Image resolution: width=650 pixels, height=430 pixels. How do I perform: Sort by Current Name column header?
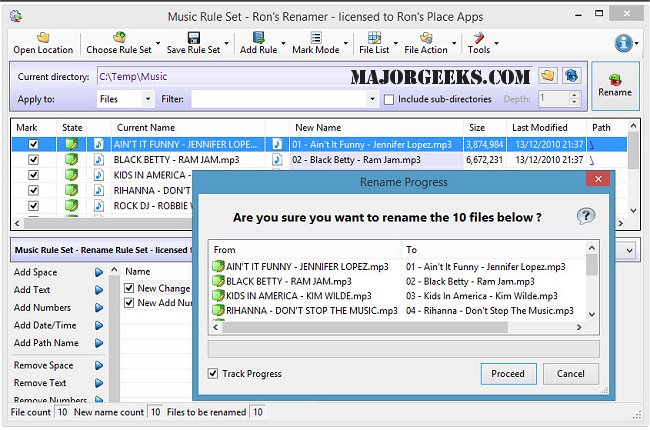(x=188, y=128)
